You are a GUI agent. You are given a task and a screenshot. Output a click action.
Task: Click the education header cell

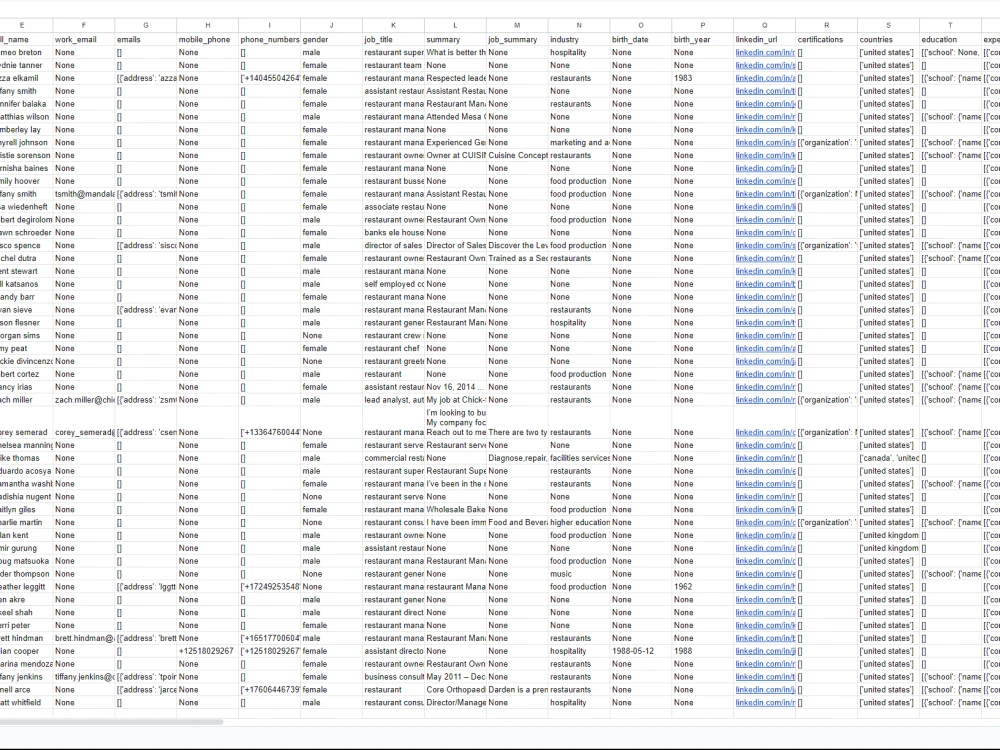pyautogui.click(x=950, y=40)
